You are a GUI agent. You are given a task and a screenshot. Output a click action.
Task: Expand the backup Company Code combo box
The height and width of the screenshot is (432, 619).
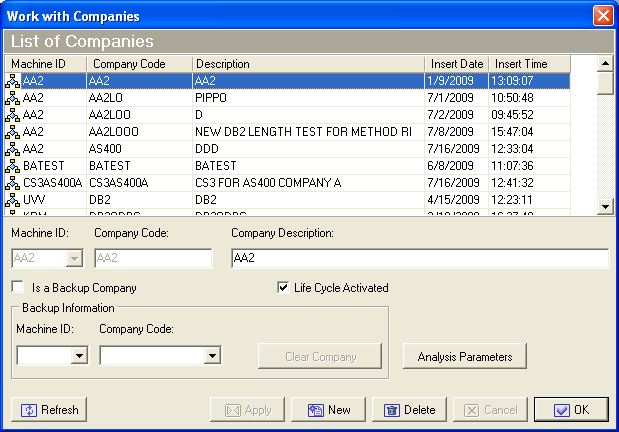pyautogui.click(x=211, y=355)
